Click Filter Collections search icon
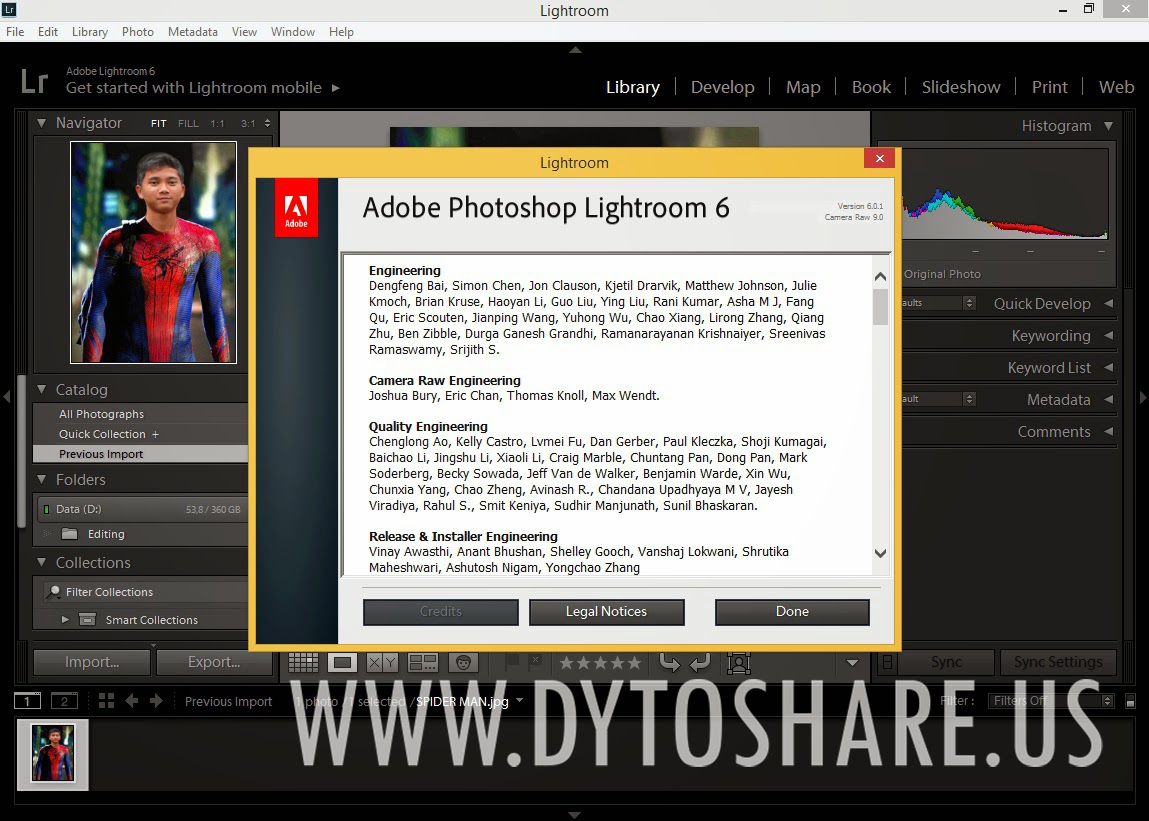 [53, 592]
